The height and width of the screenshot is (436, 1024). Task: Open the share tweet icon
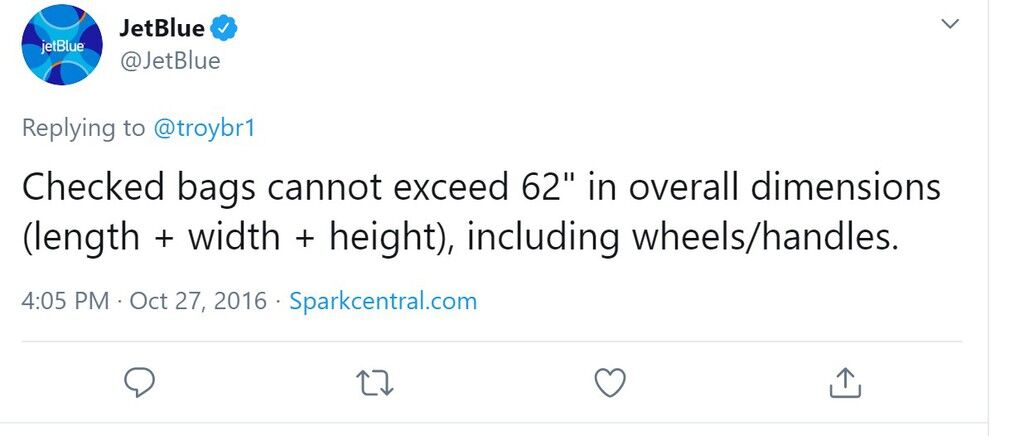click(x=845, y=383)
